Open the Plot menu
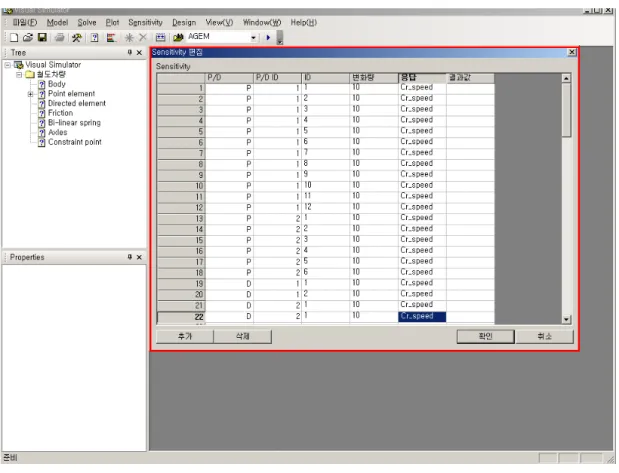The image size is (619, 473). click(112, 23)
